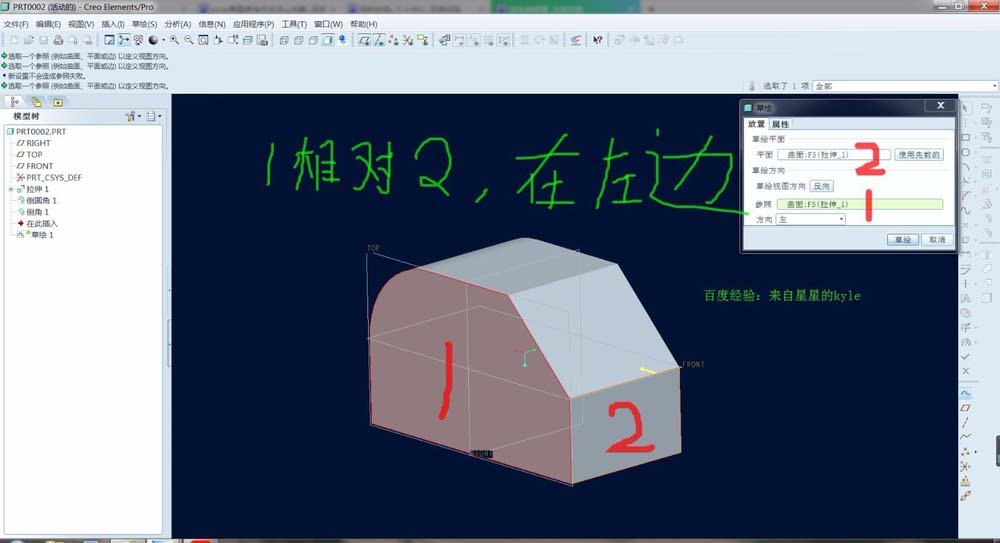Select shaded display mode icon
Viewport: 1000px width, 543px height.
tap(328, 40)
